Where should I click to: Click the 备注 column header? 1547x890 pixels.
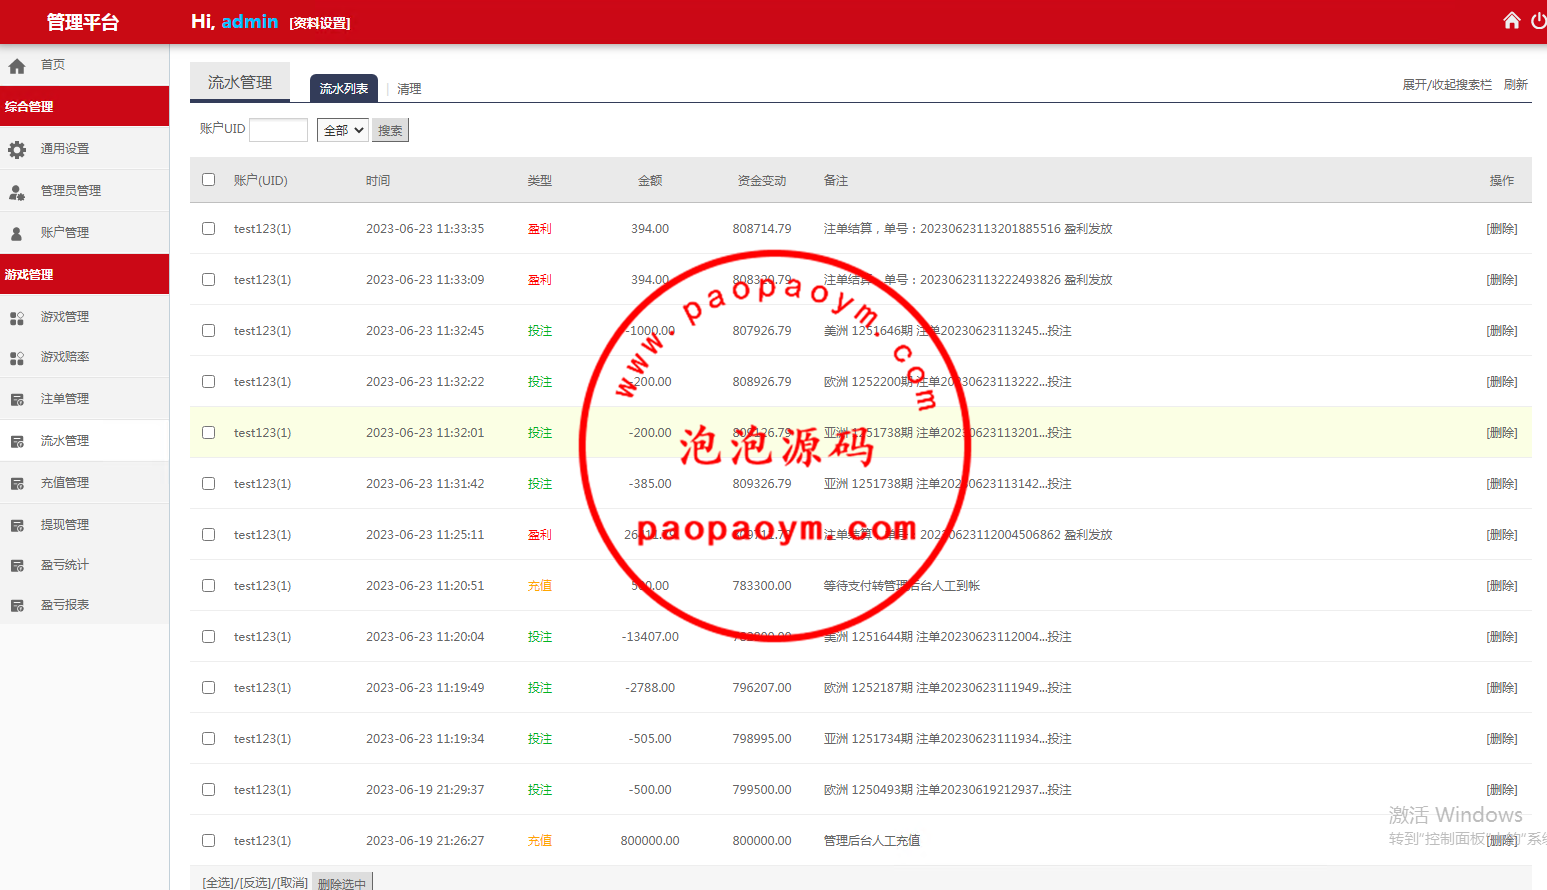[836, 181]
